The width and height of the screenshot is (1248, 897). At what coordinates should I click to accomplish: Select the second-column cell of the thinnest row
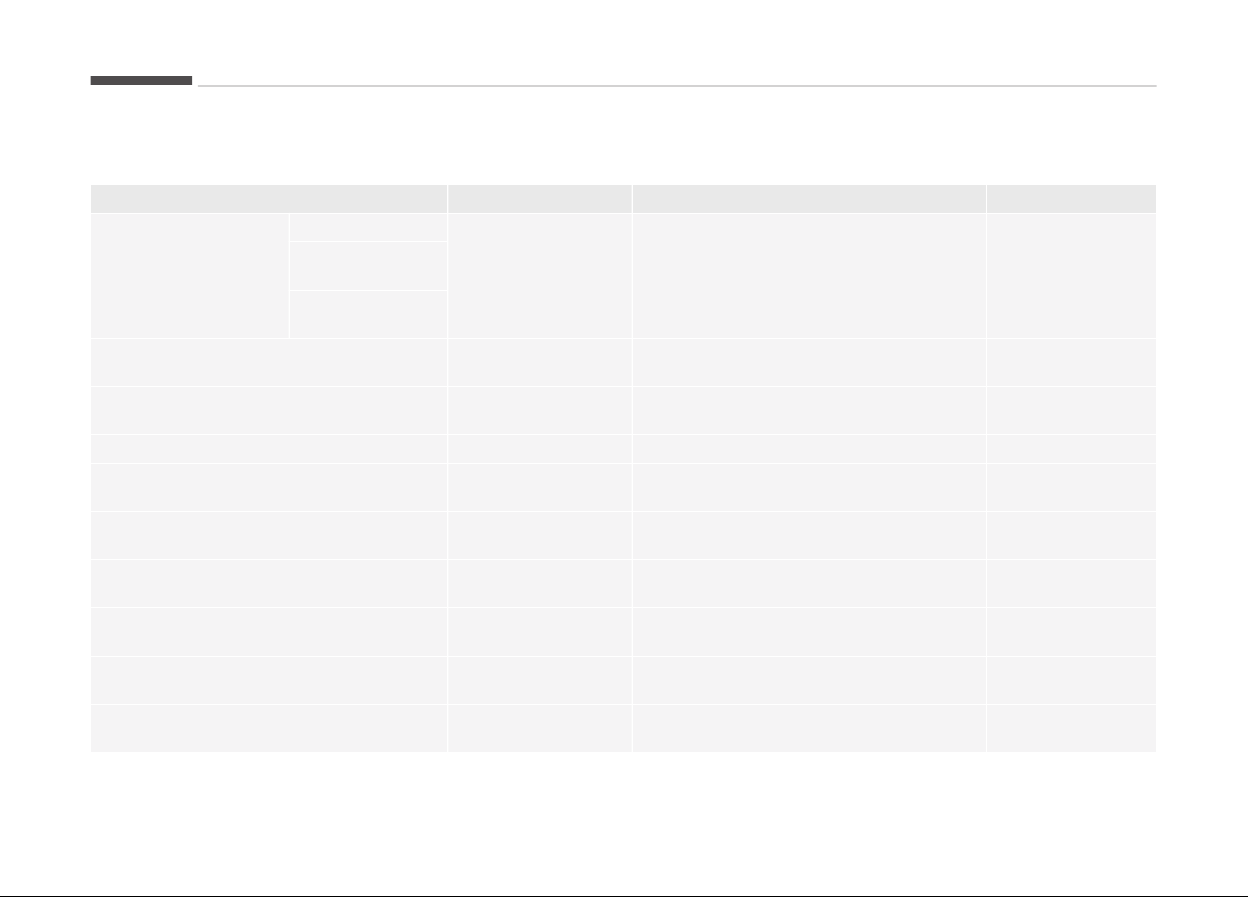click(540, 448)
